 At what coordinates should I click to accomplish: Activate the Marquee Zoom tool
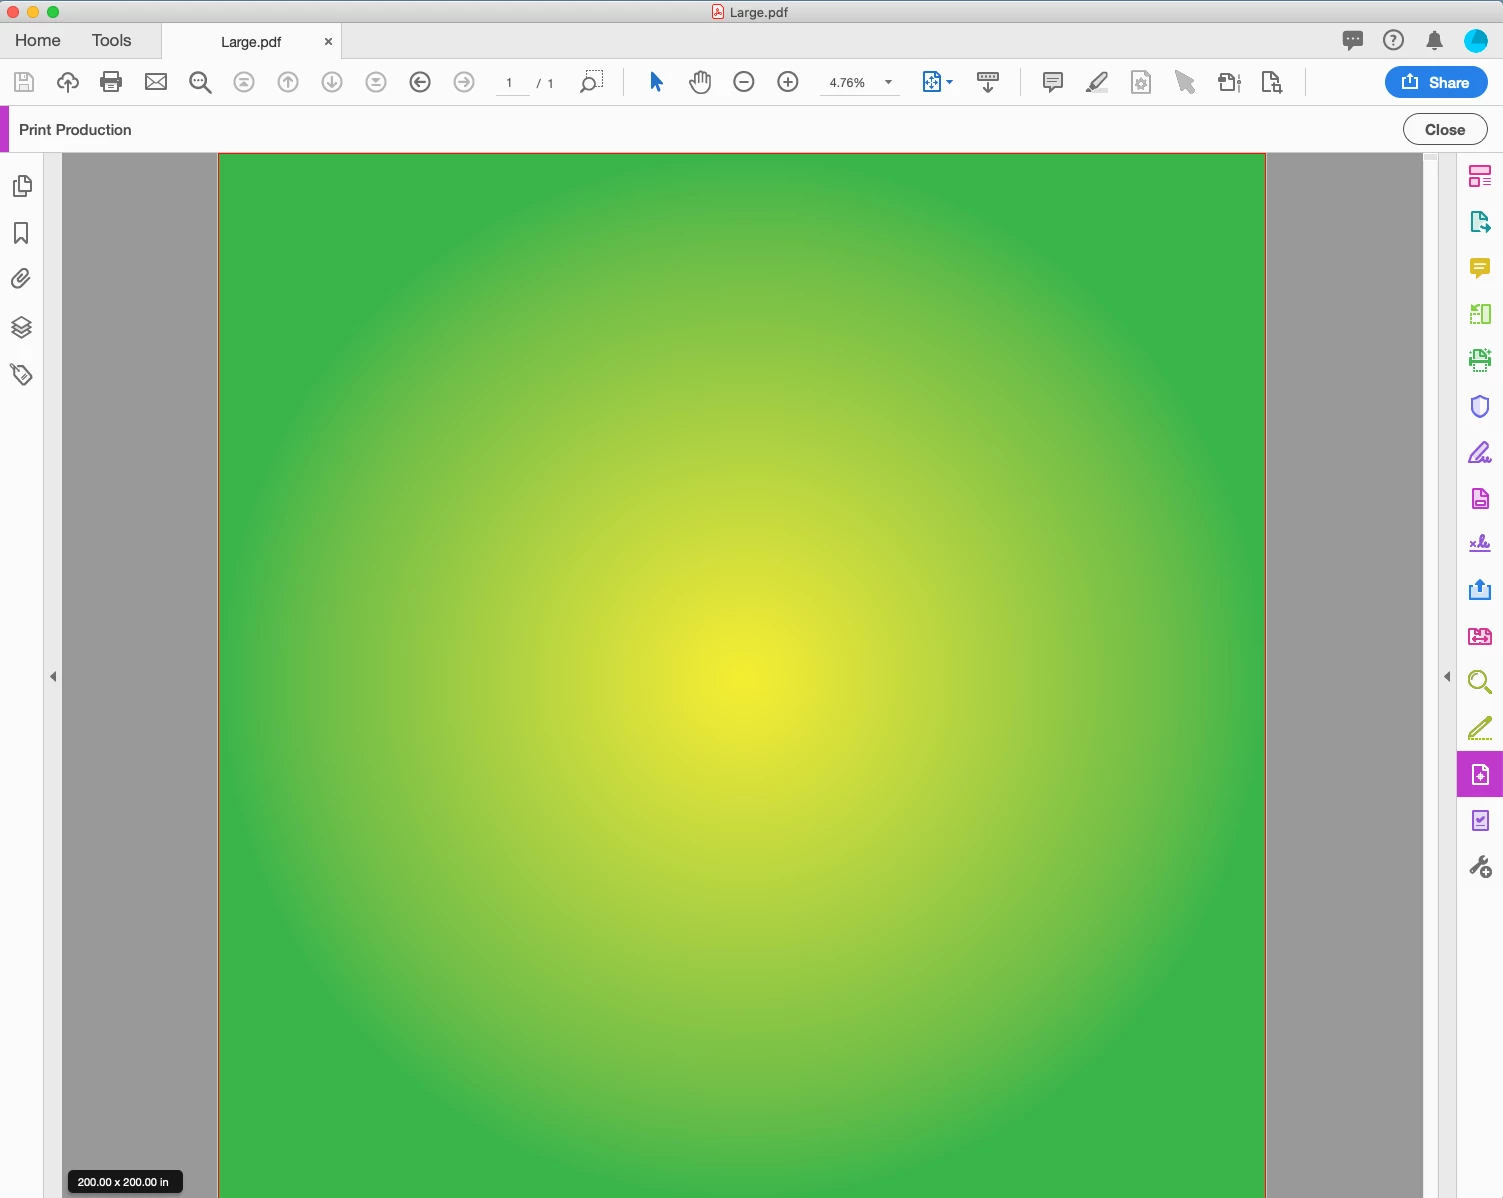592,82
